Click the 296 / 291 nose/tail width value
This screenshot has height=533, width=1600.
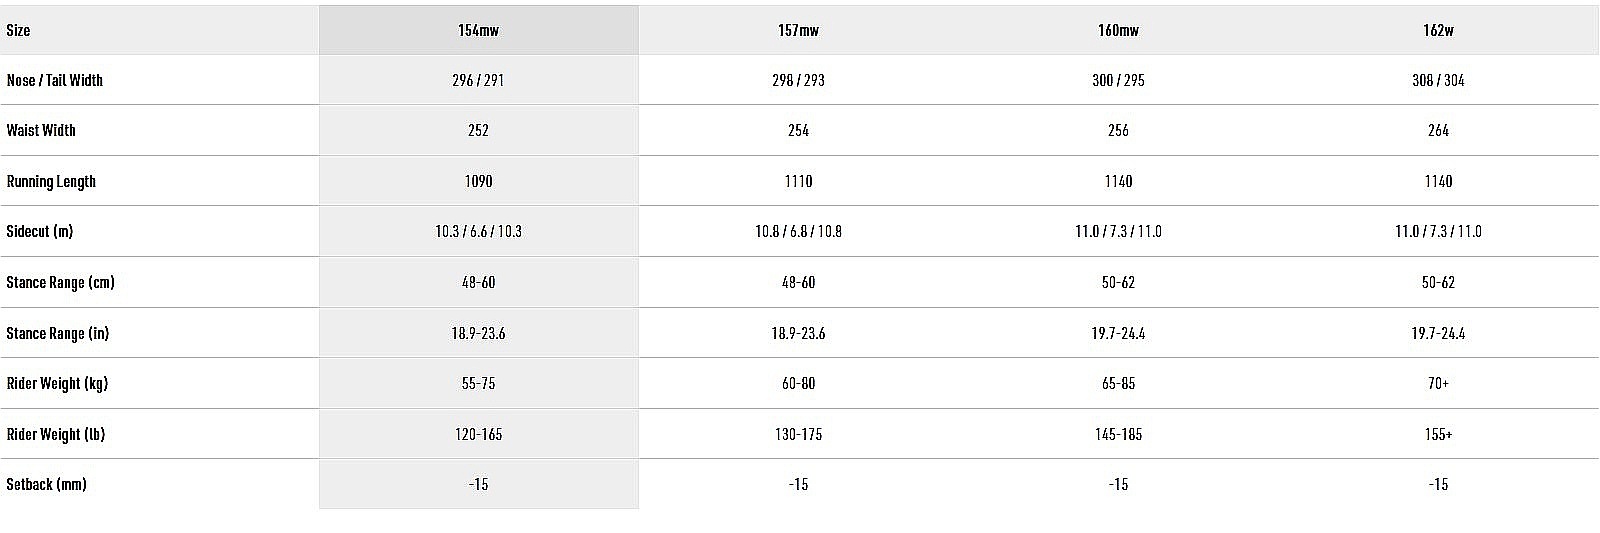(478, 80)
